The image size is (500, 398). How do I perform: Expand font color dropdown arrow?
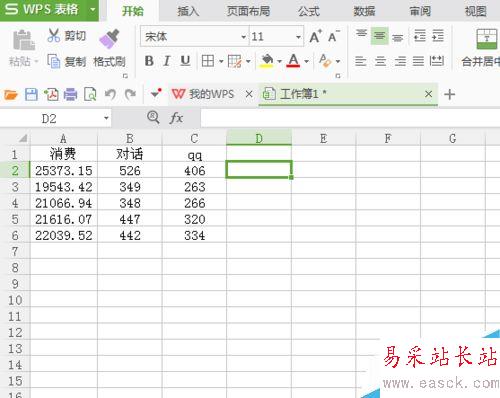pyautogui.click(x=306, y=61)
